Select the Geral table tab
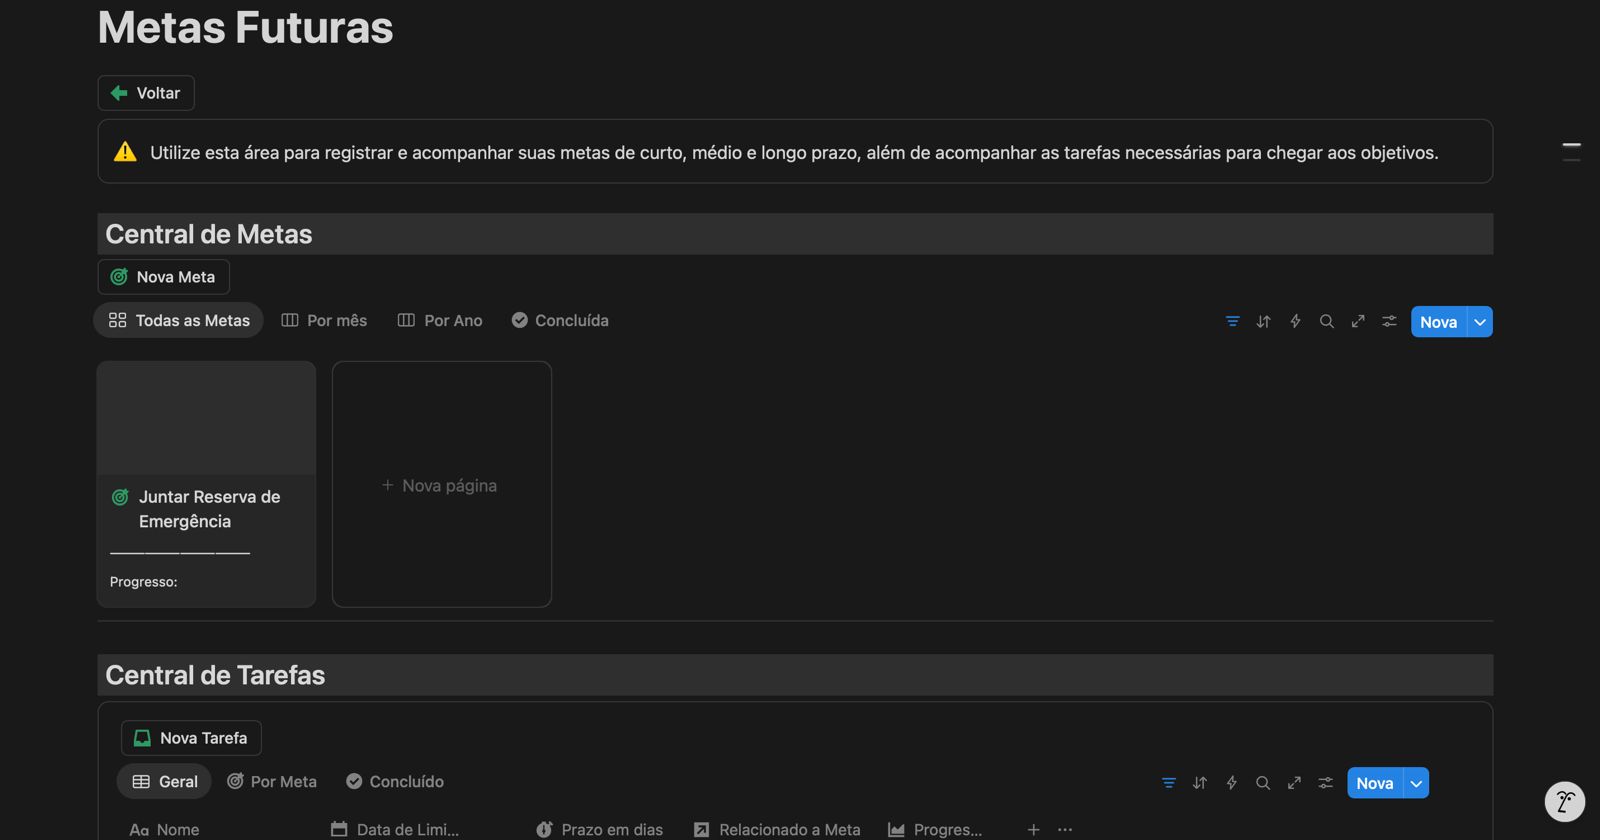This screenshot has height=840, width=1600. tap(165, 781)
